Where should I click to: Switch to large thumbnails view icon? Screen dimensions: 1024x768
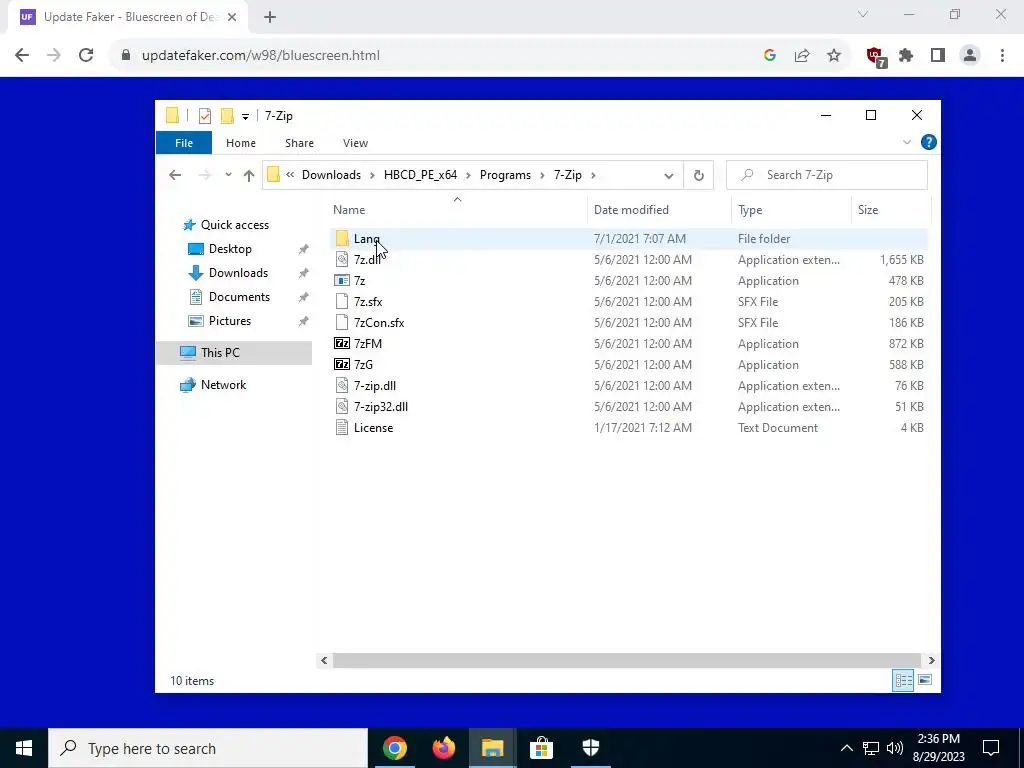click(925, 680)
